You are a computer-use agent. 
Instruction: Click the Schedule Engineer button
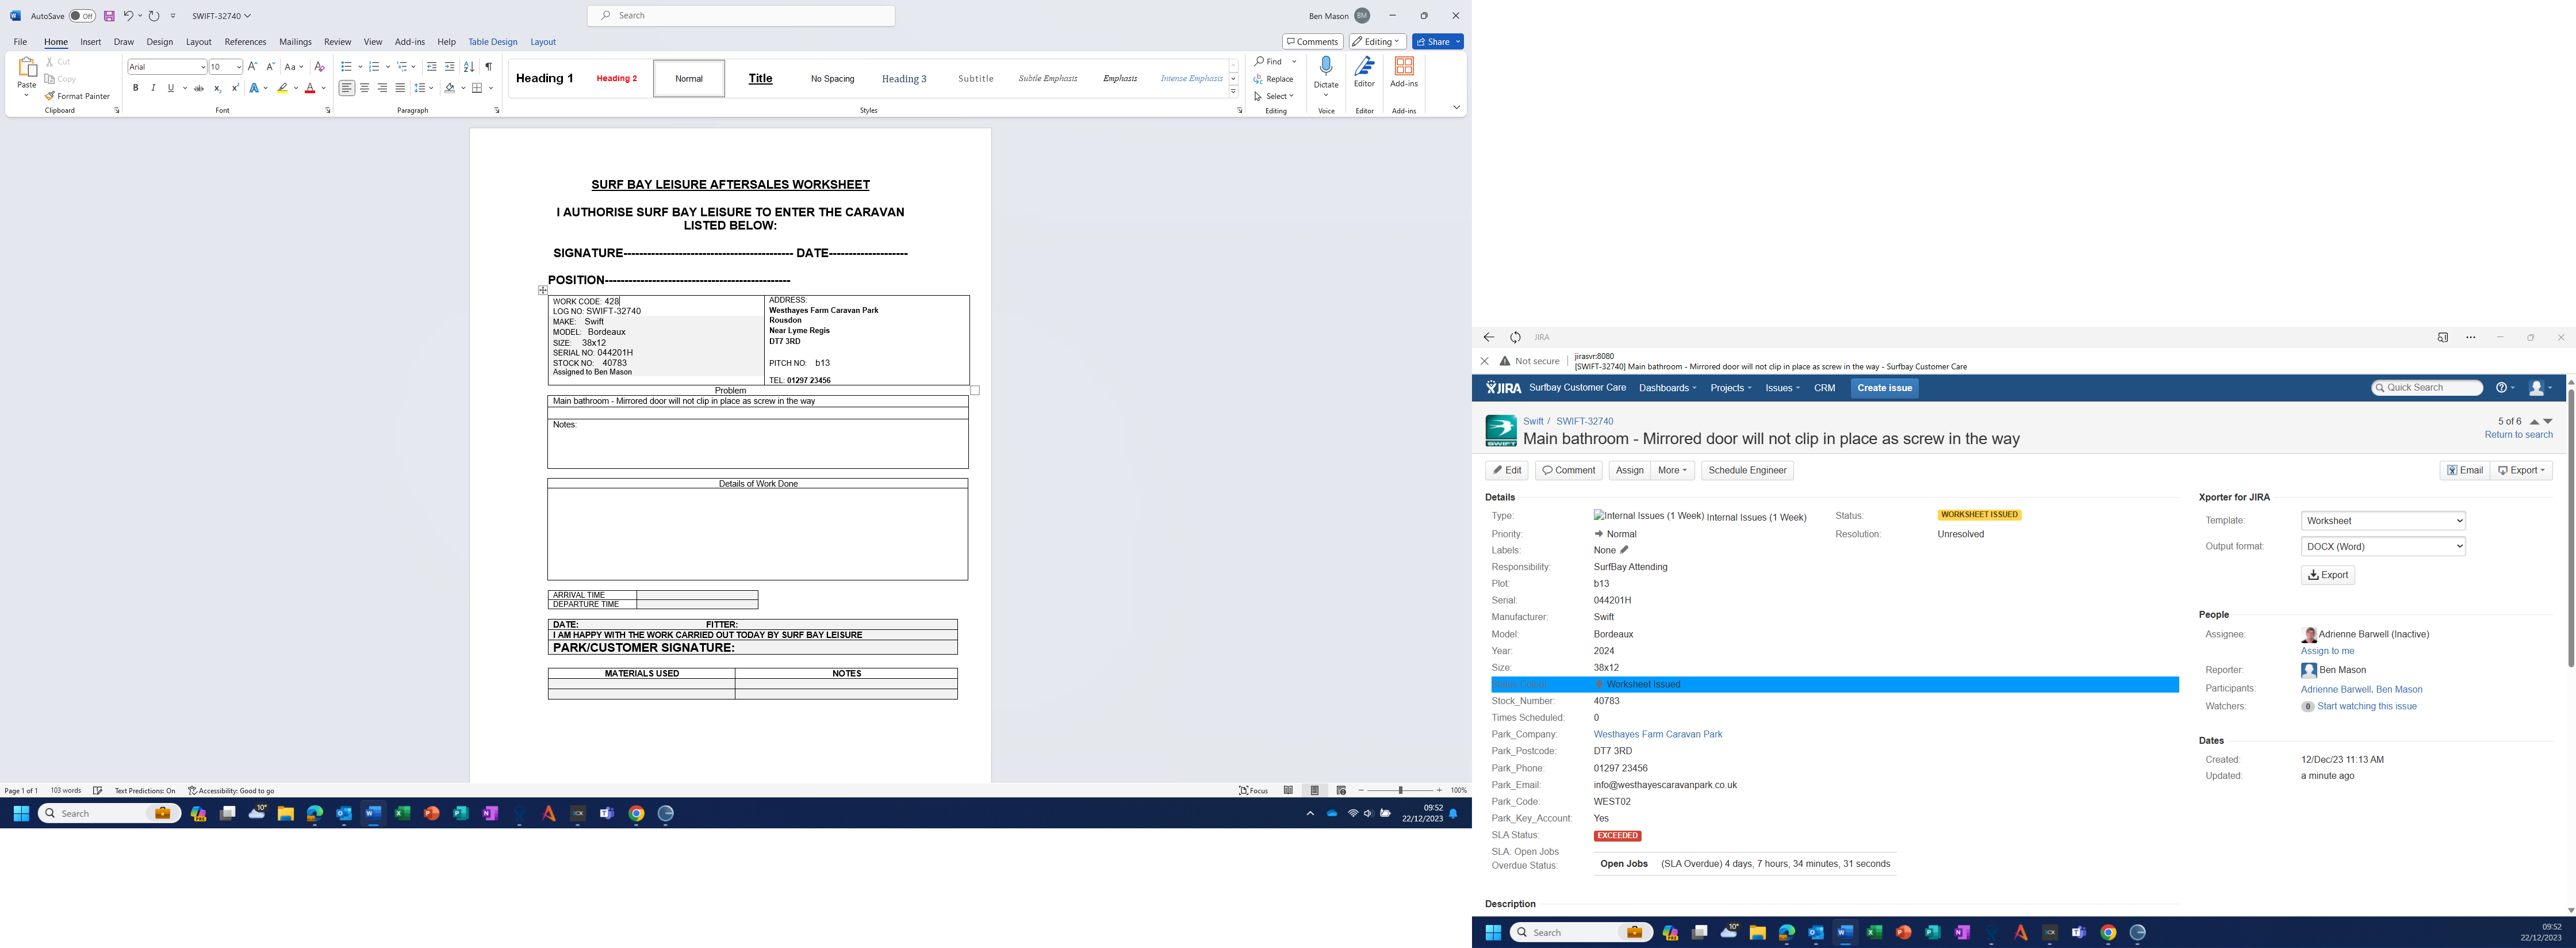1747,470
